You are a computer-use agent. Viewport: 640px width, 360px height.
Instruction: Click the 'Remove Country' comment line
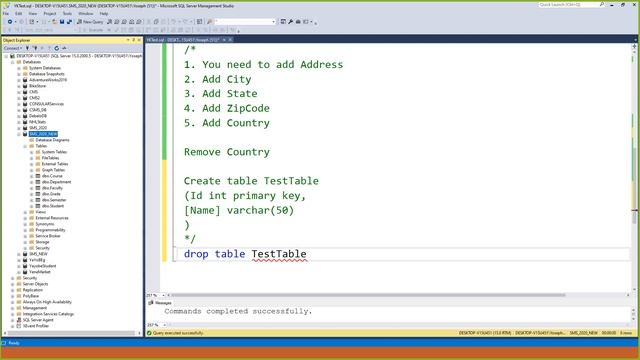pos(227,152)
